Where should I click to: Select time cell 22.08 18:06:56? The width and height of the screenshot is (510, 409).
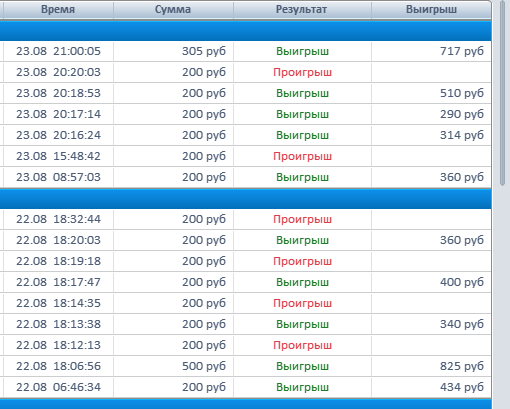tap(58, 366)
